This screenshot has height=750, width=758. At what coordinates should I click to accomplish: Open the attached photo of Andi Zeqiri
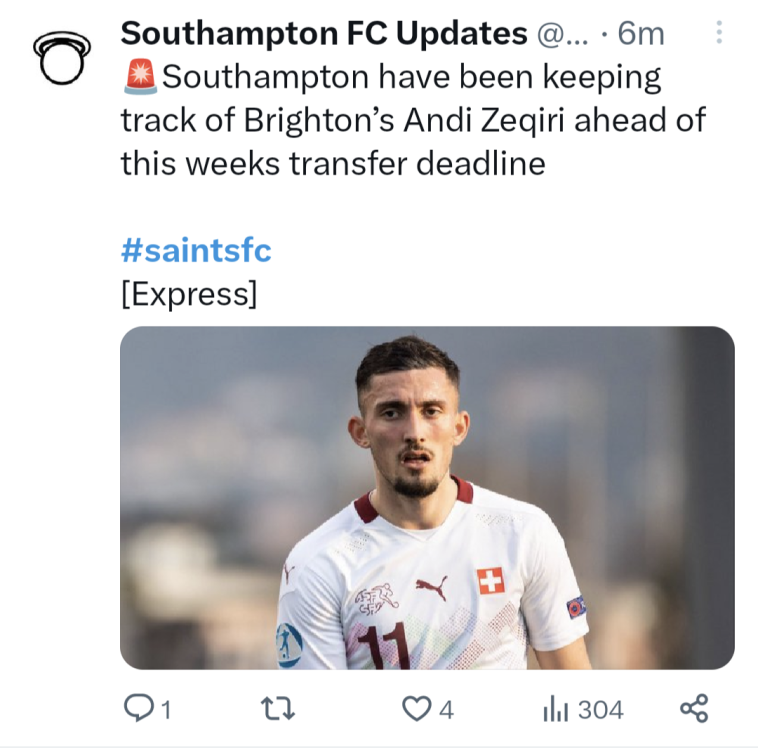pos(427,497)
